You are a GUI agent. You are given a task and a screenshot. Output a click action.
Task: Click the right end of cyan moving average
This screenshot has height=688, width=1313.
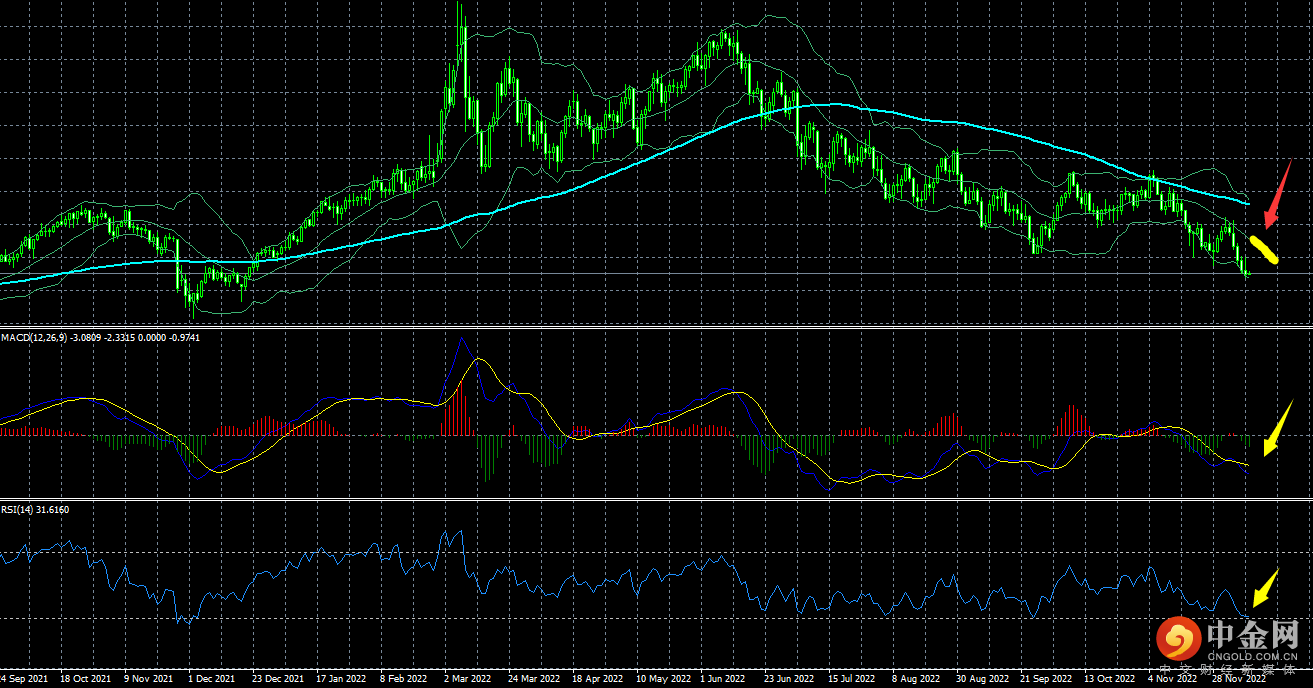pyautogui.click(x=1246, y=203)
